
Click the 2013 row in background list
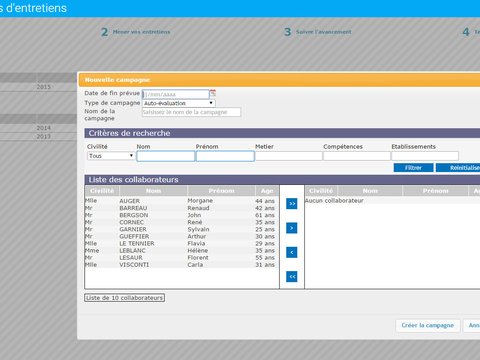click(x=38, y=136)
